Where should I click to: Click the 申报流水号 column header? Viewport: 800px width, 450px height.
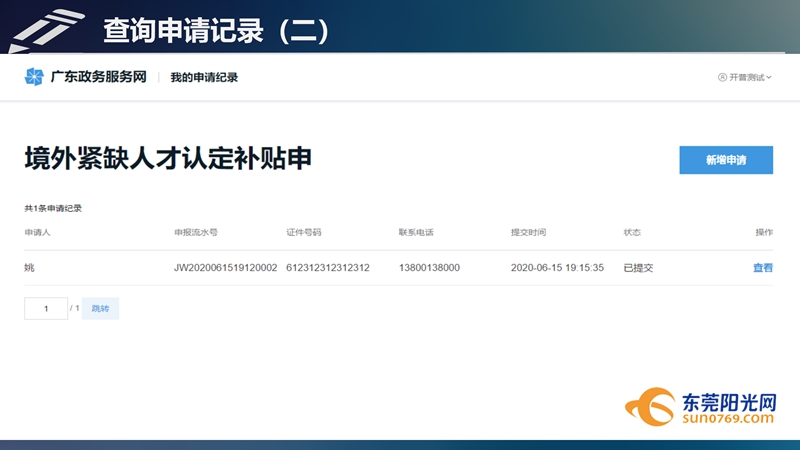tap(196, 232)
